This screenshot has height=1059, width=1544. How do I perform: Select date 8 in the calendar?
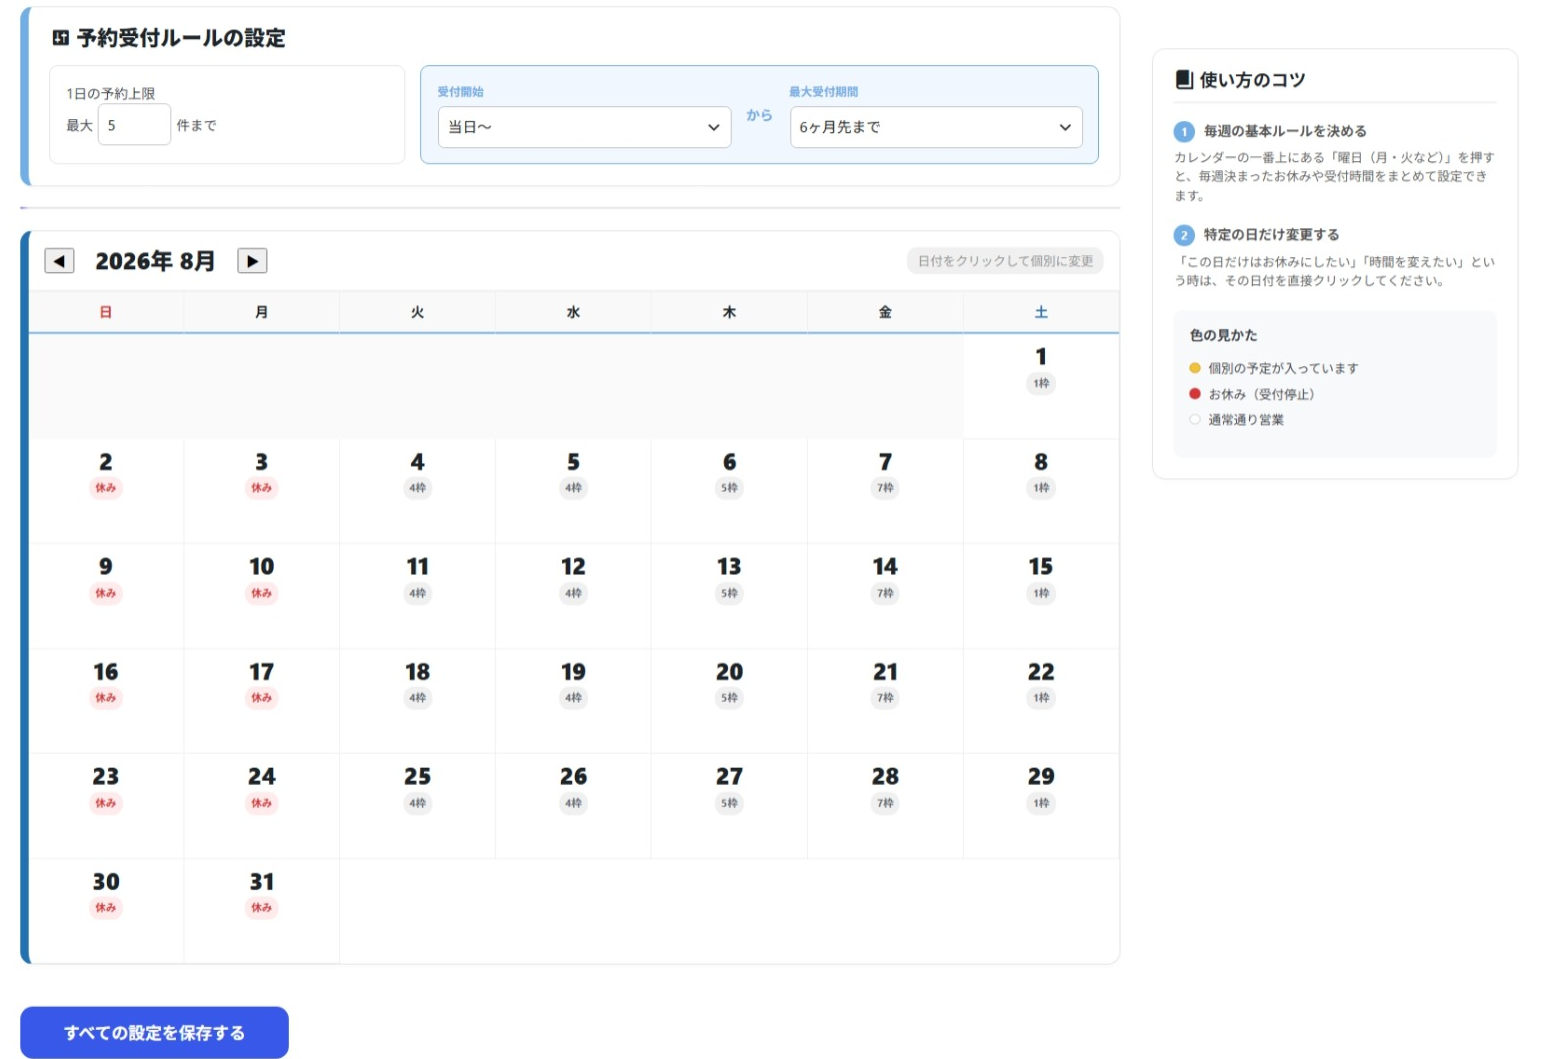[1041, 491]
